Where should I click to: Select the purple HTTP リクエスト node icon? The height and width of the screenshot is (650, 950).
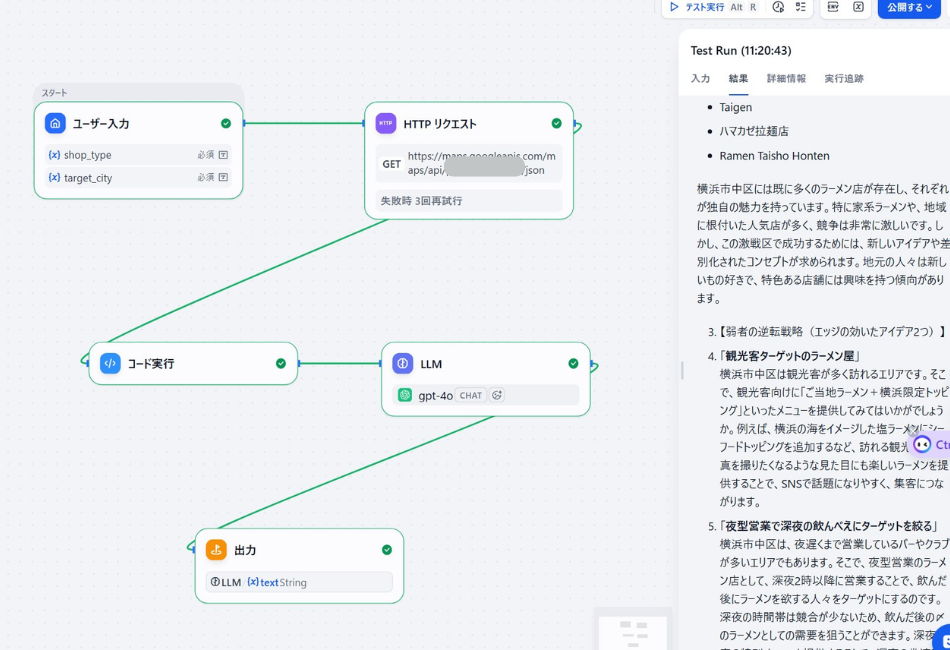(385, 123)
